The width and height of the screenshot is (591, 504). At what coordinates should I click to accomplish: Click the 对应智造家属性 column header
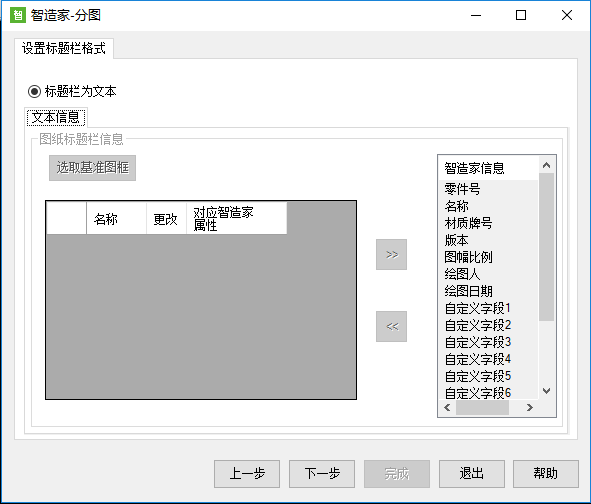236,218
